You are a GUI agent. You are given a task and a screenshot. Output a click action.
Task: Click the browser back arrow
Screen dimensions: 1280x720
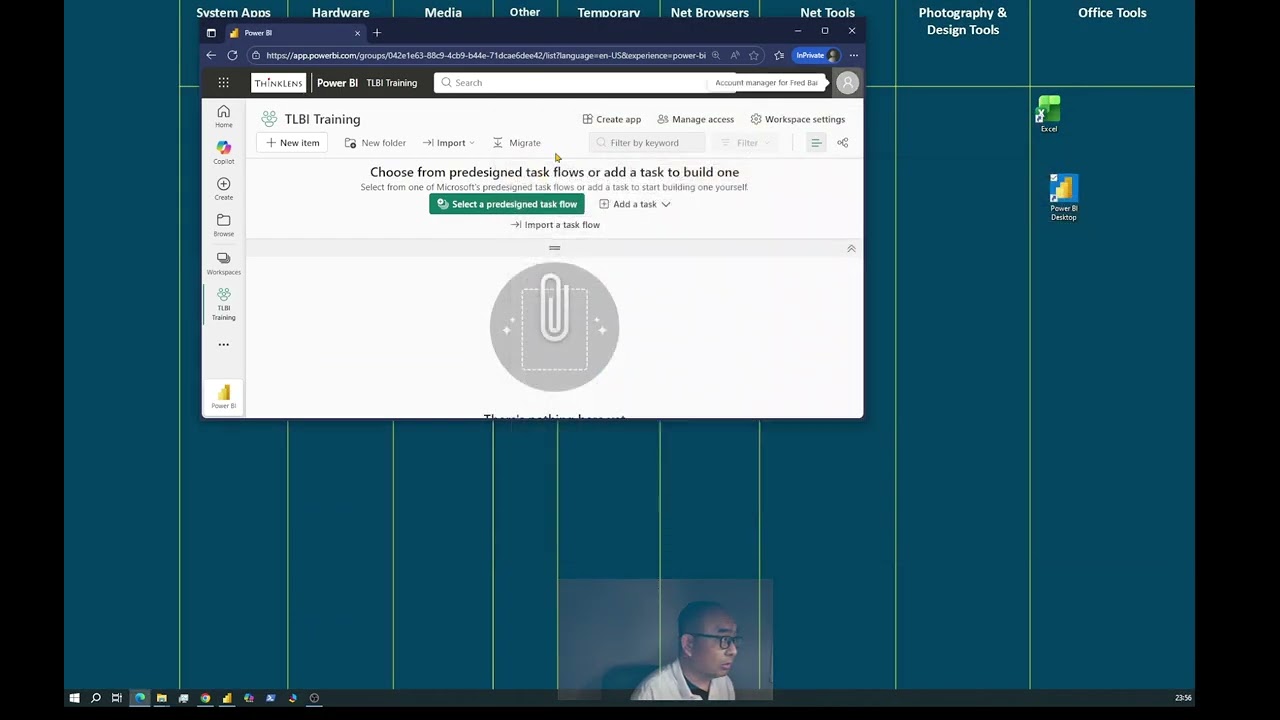point(211,55)
